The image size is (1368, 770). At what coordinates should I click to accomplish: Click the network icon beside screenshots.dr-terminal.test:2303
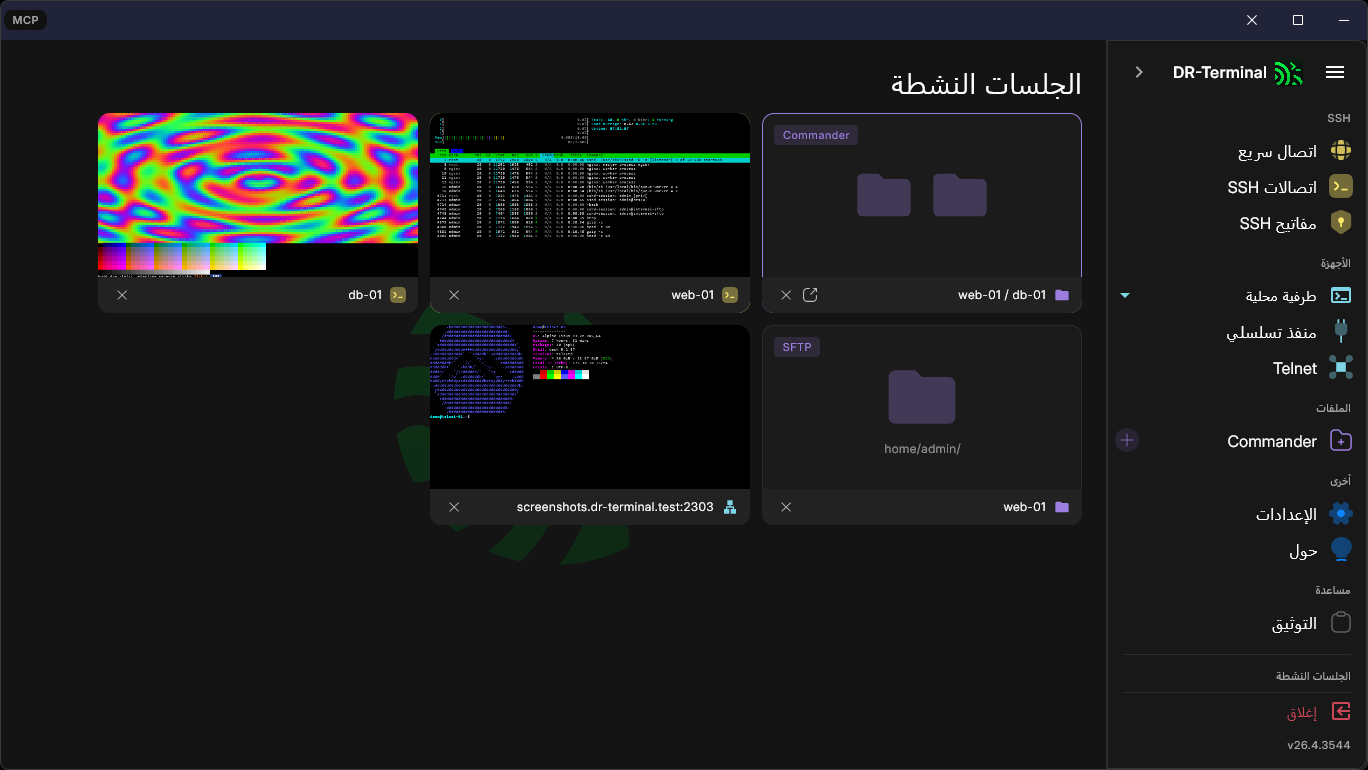point(730,507)
